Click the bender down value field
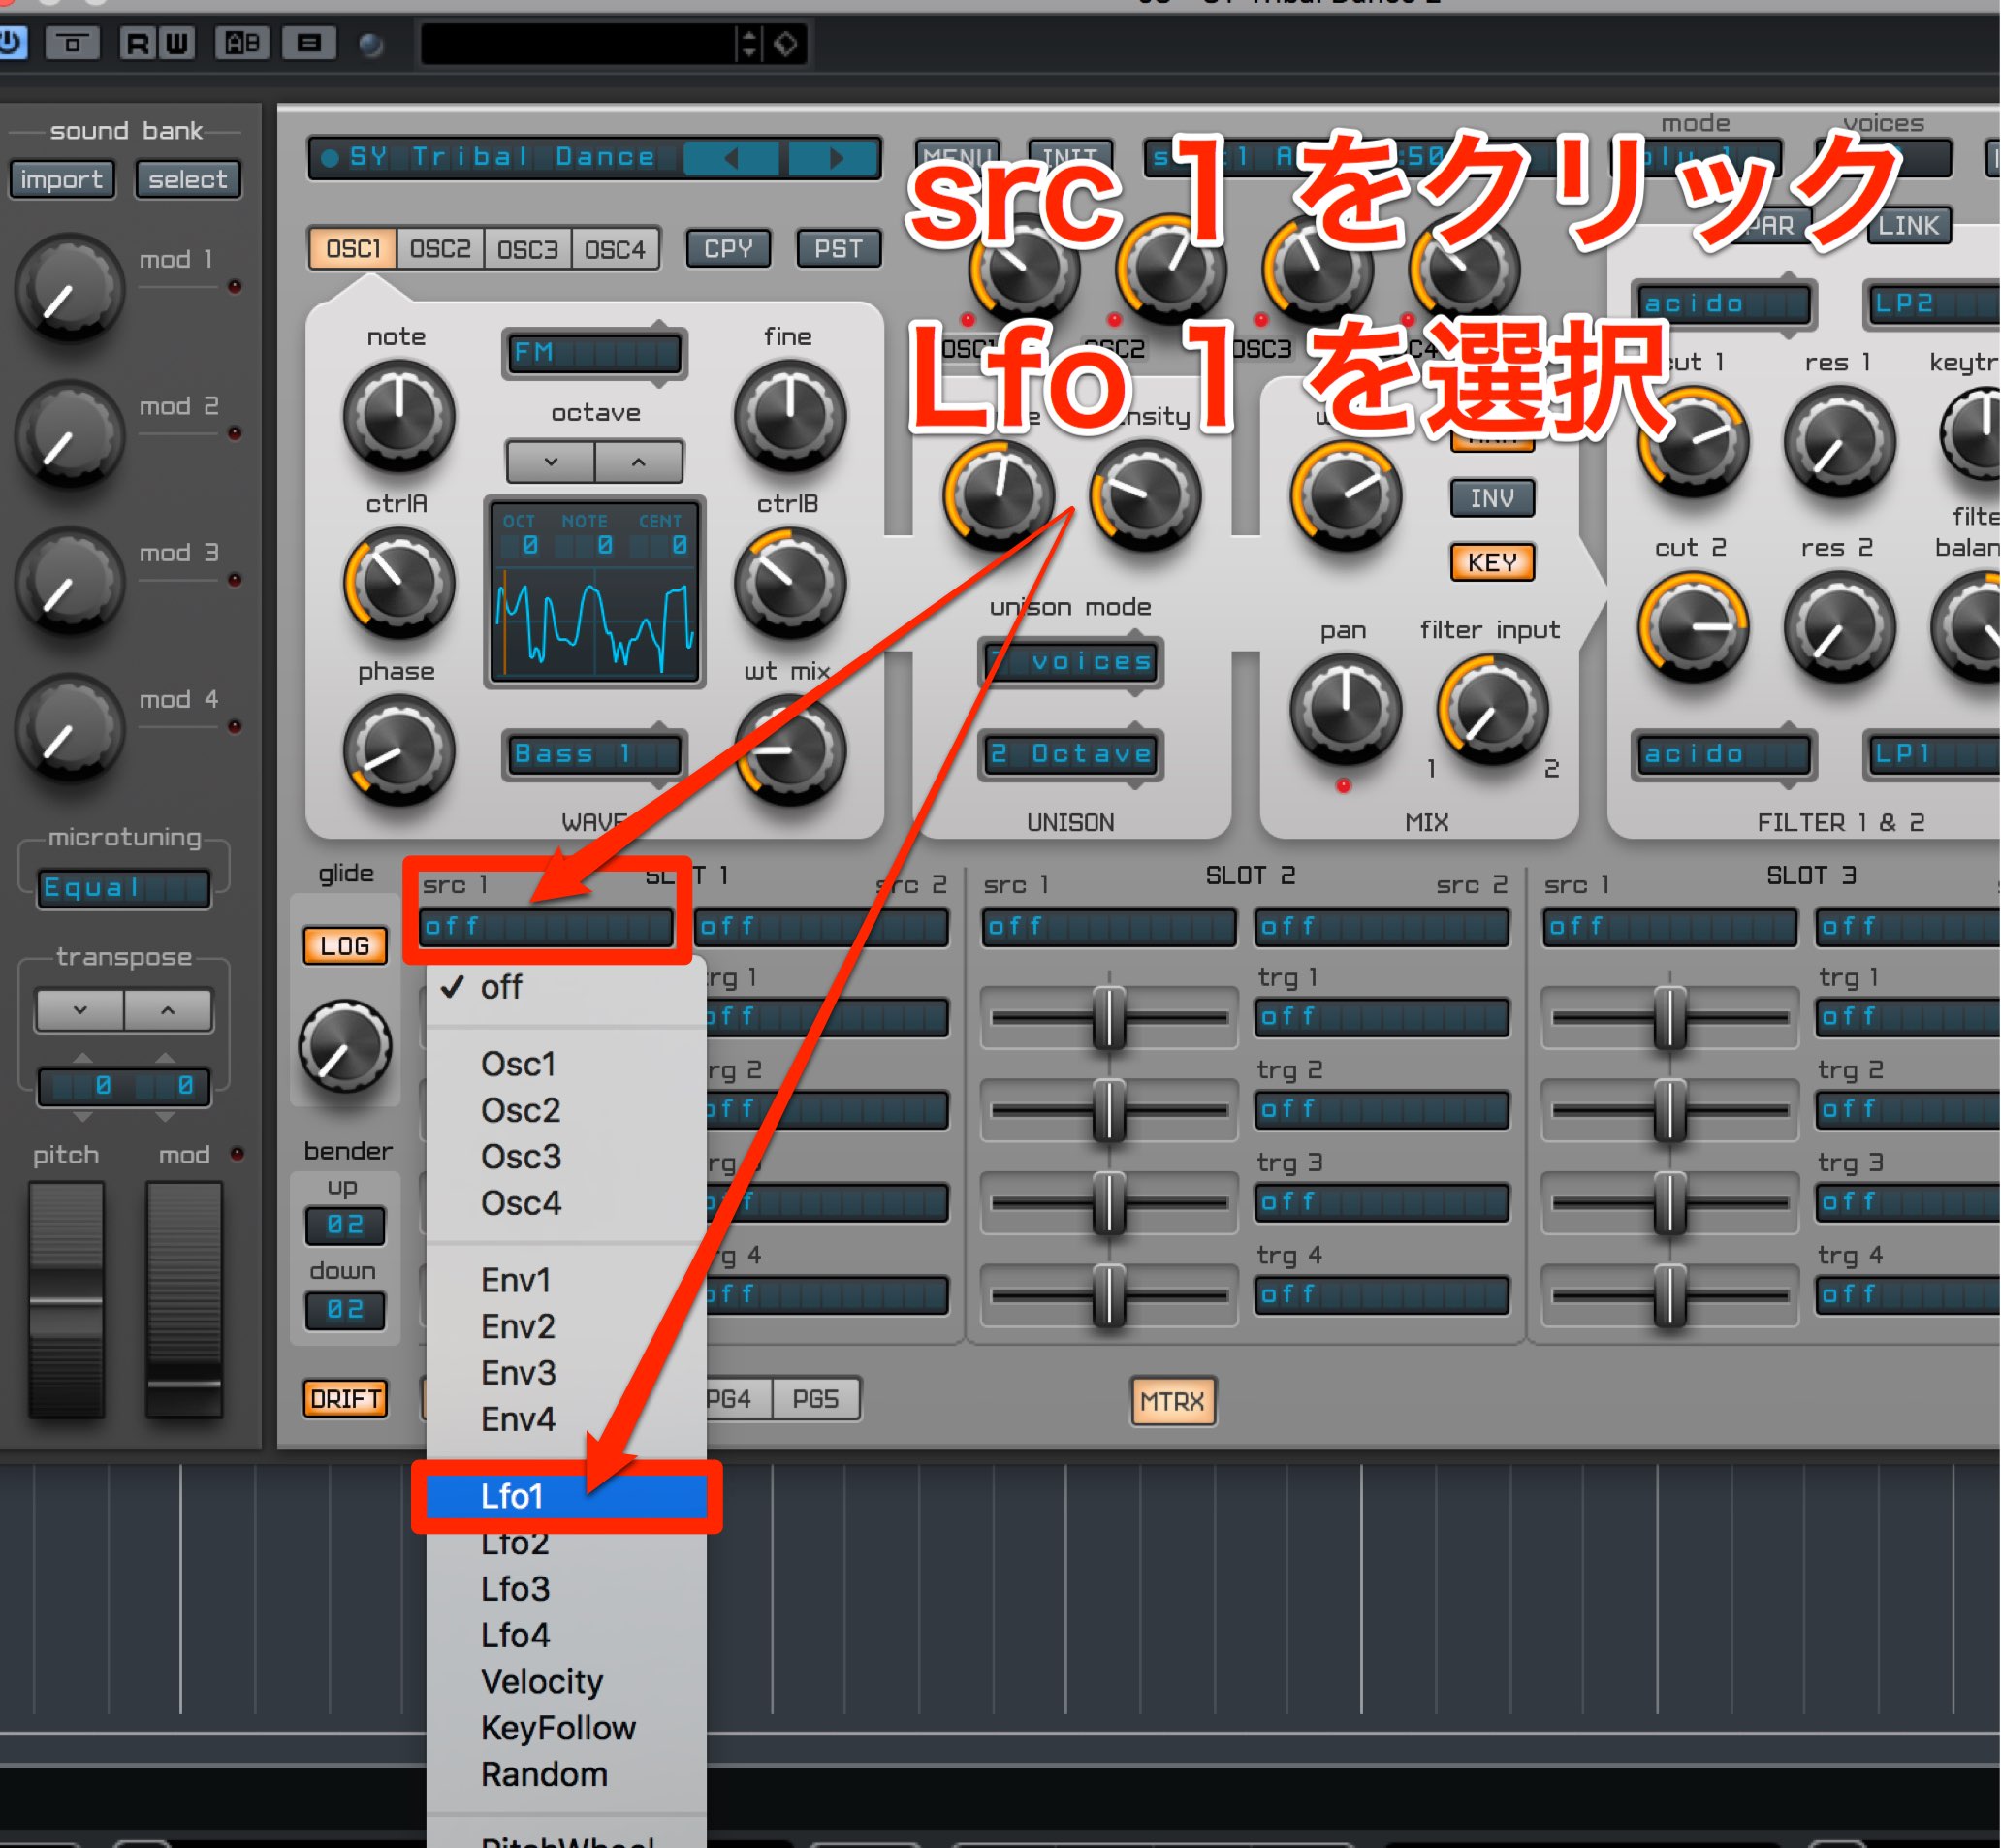Viewport: 2001px width, 1848px height. coord(345,1310)
